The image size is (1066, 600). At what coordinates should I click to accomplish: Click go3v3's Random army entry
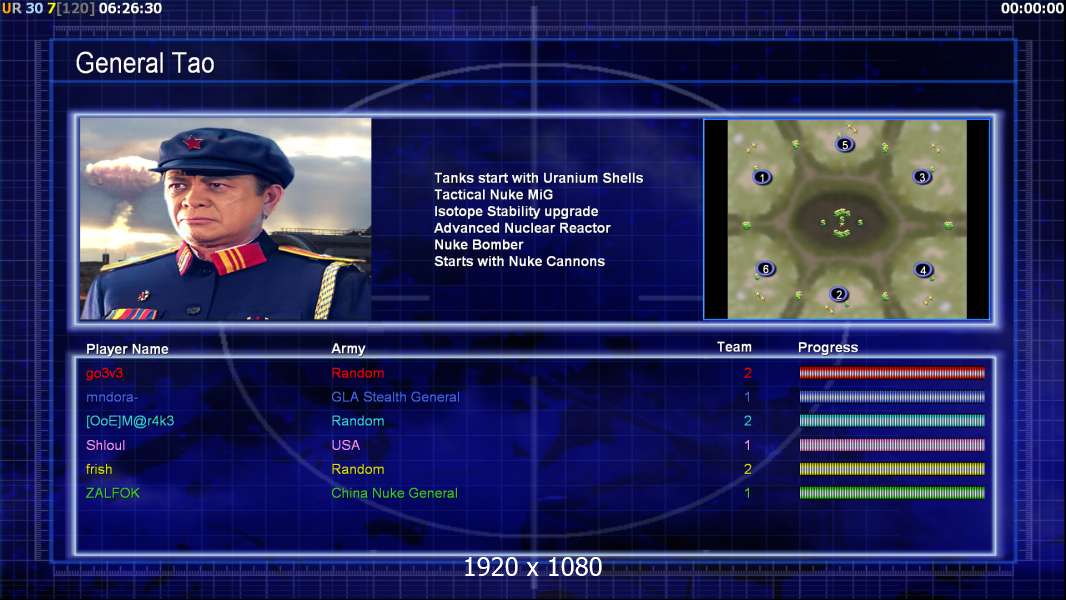pos(358,373)
